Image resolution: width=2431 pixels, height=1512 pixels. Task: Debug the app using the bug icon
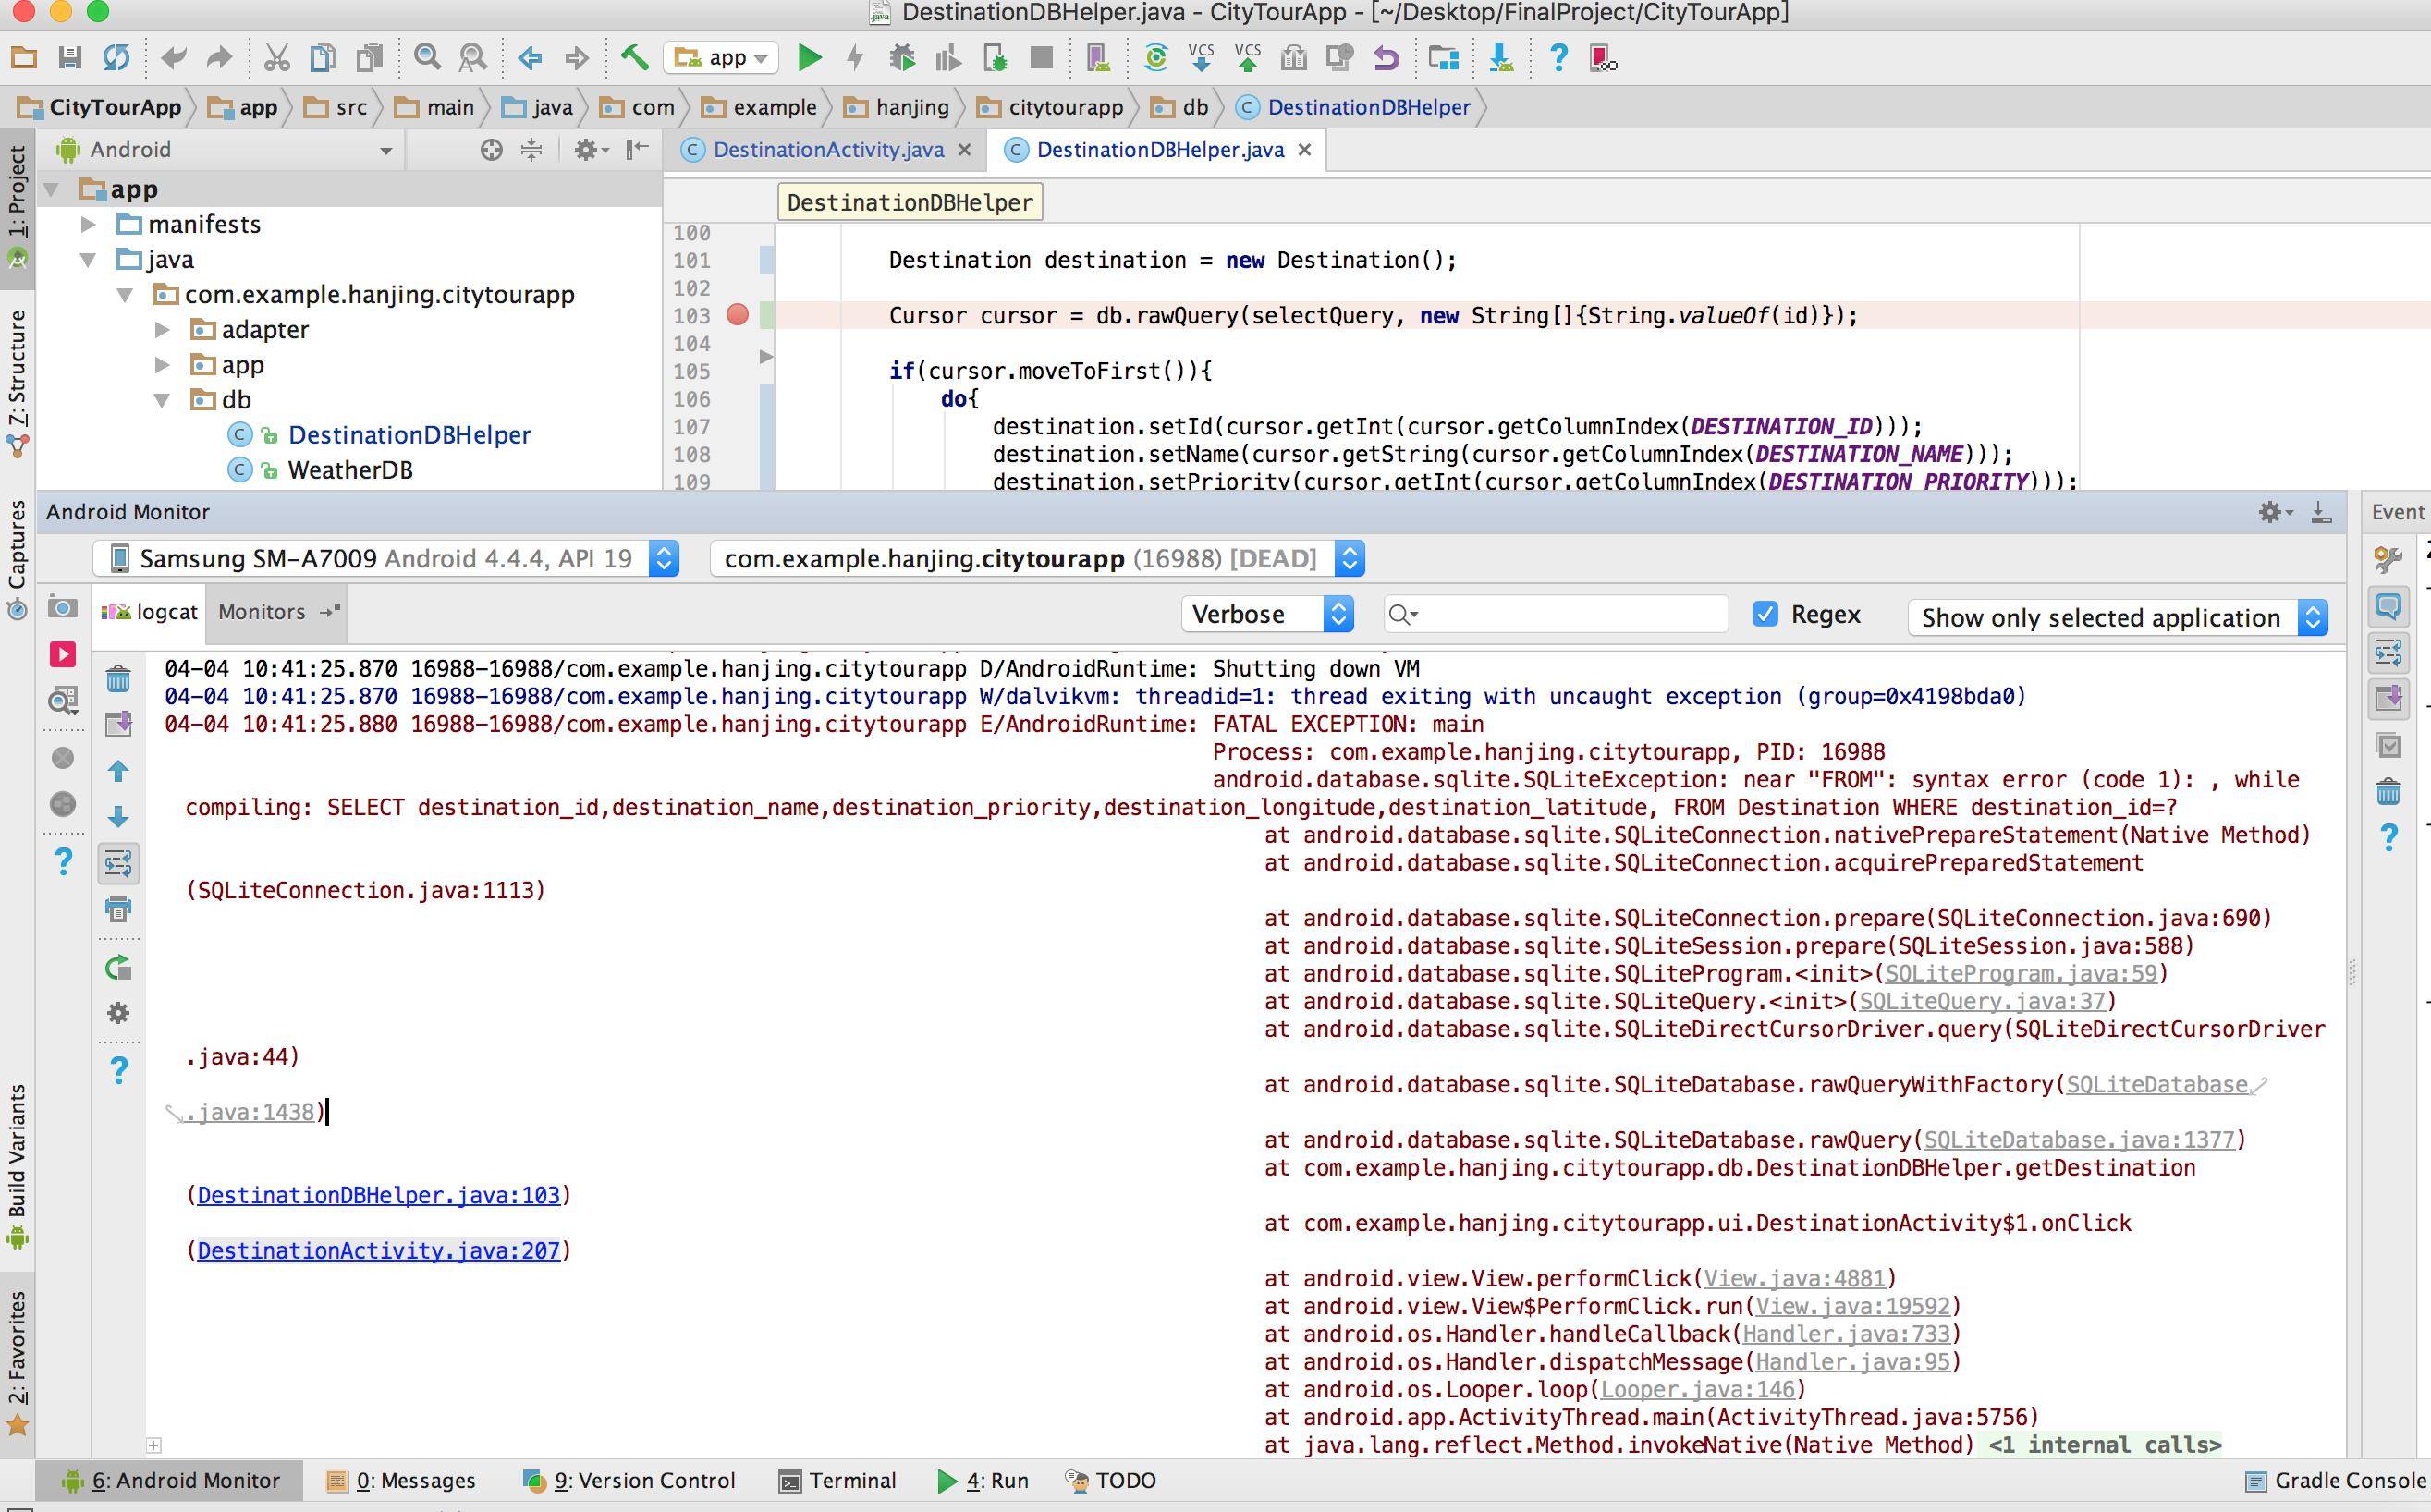pyautogui.click(x=901, y=57)
